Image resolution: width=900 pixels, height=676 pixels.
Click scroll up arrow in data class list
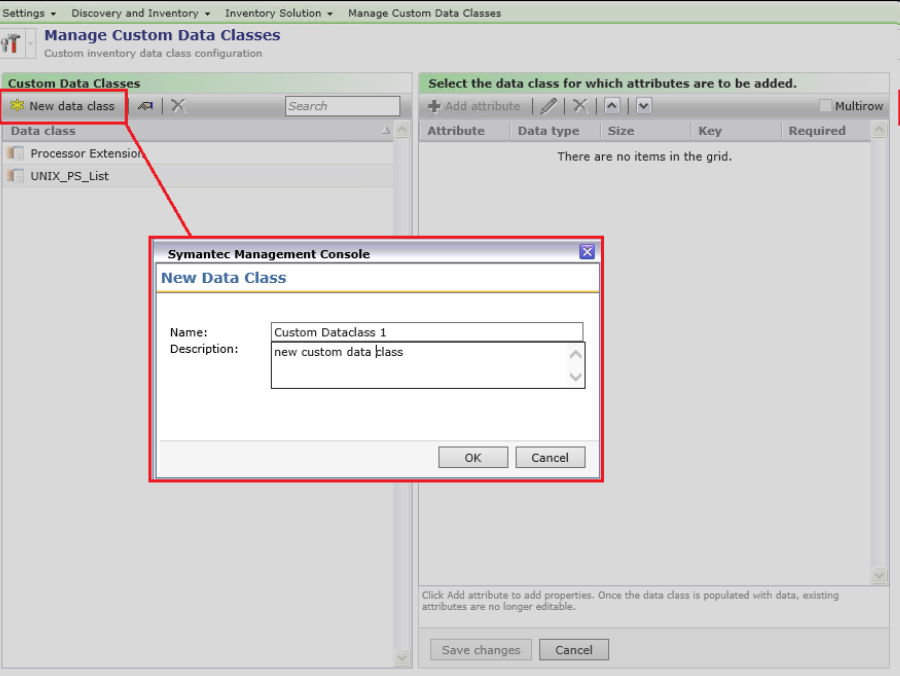[402, 130]
